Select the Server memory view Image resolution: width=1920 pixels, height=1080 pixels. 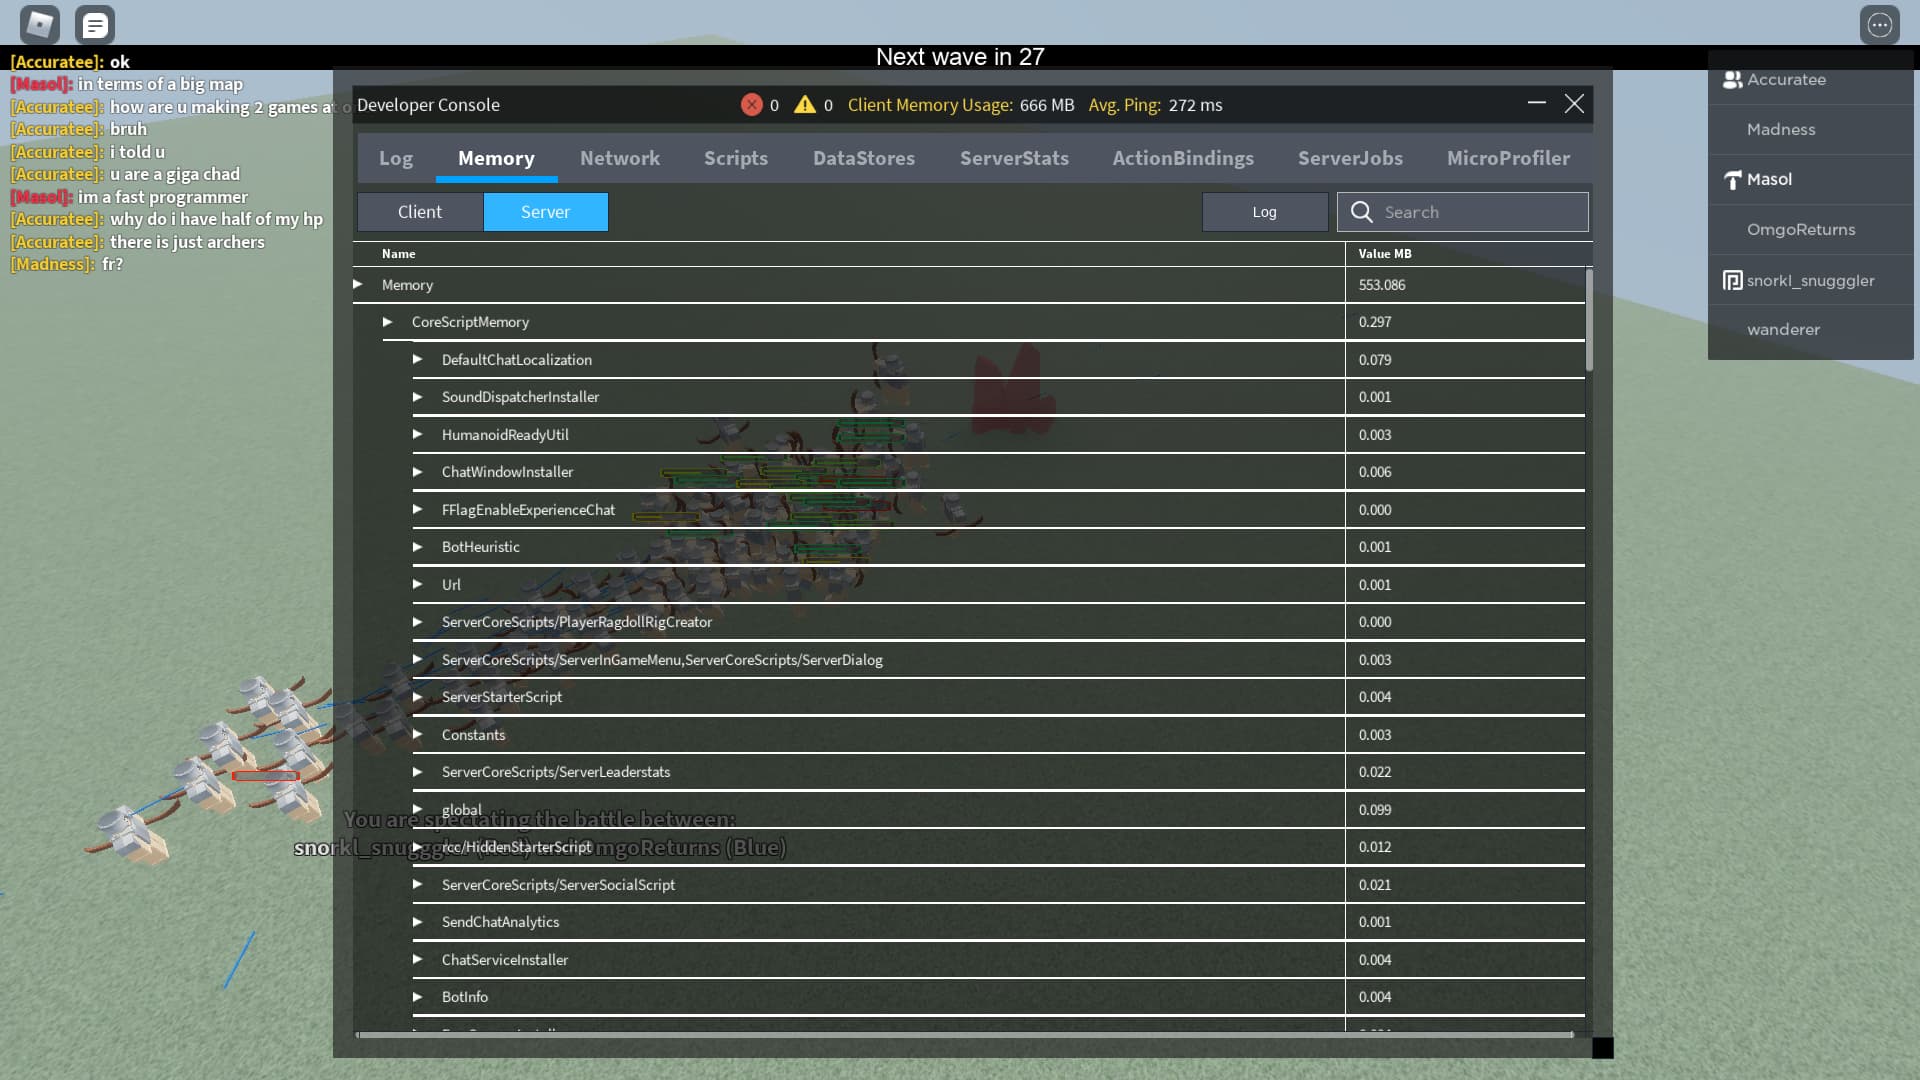click(x=546, y=212)
